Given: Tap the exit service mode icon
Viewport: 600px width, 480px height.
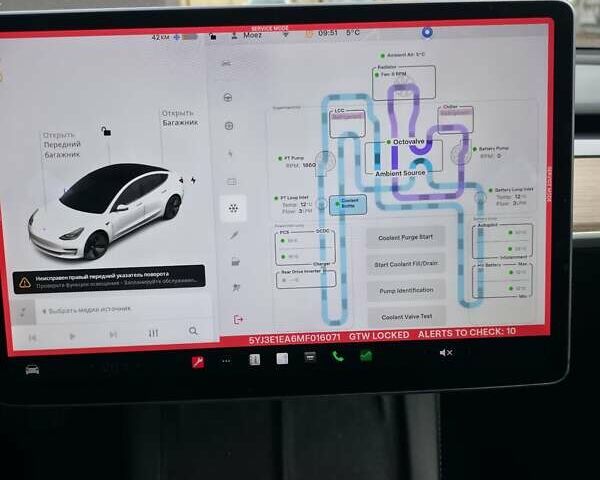Looking at the screenshot, I should pos(237,319).
